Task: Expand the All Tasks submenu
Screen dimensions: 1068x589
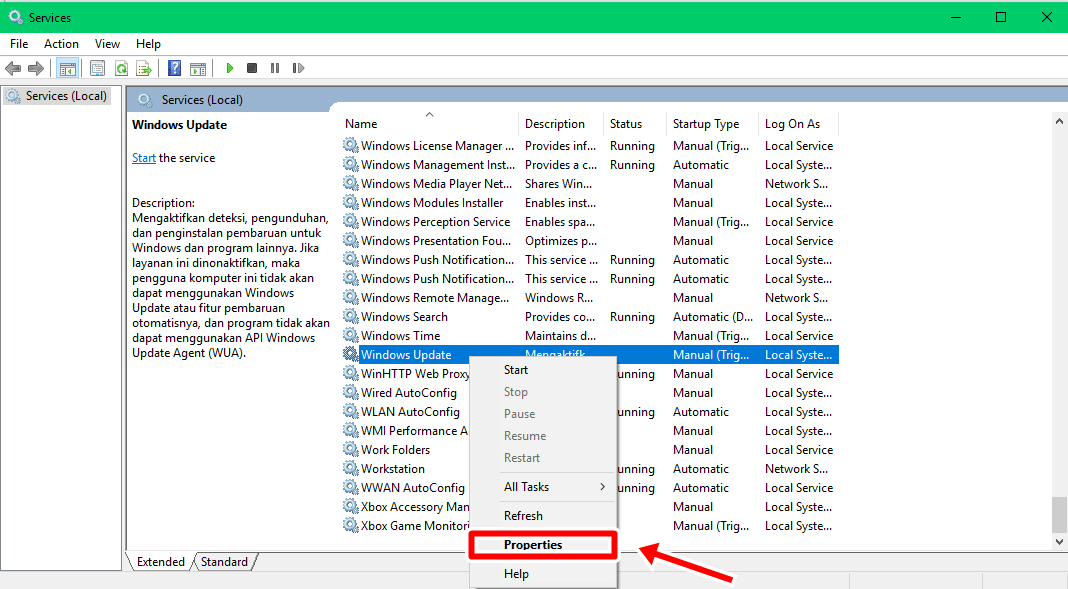Action: pyautogui.click(x=543, y=487)
